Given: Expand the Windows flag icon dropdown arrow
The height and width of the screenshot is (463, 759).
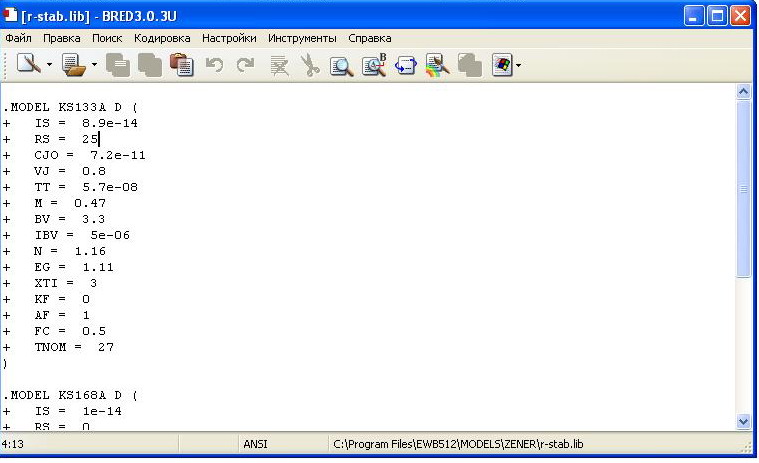Looking at the screenshot, I should (518, 65).
